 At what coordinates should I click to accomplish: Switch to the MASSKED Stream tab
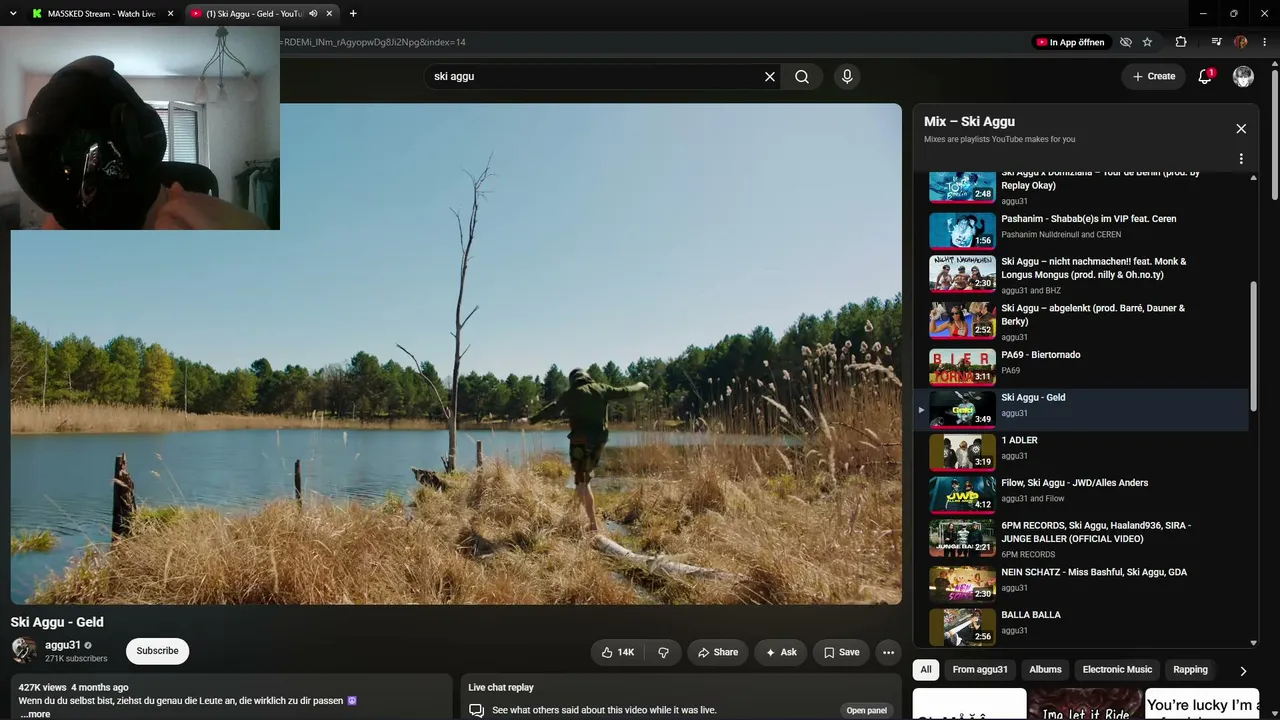[101, 14]
